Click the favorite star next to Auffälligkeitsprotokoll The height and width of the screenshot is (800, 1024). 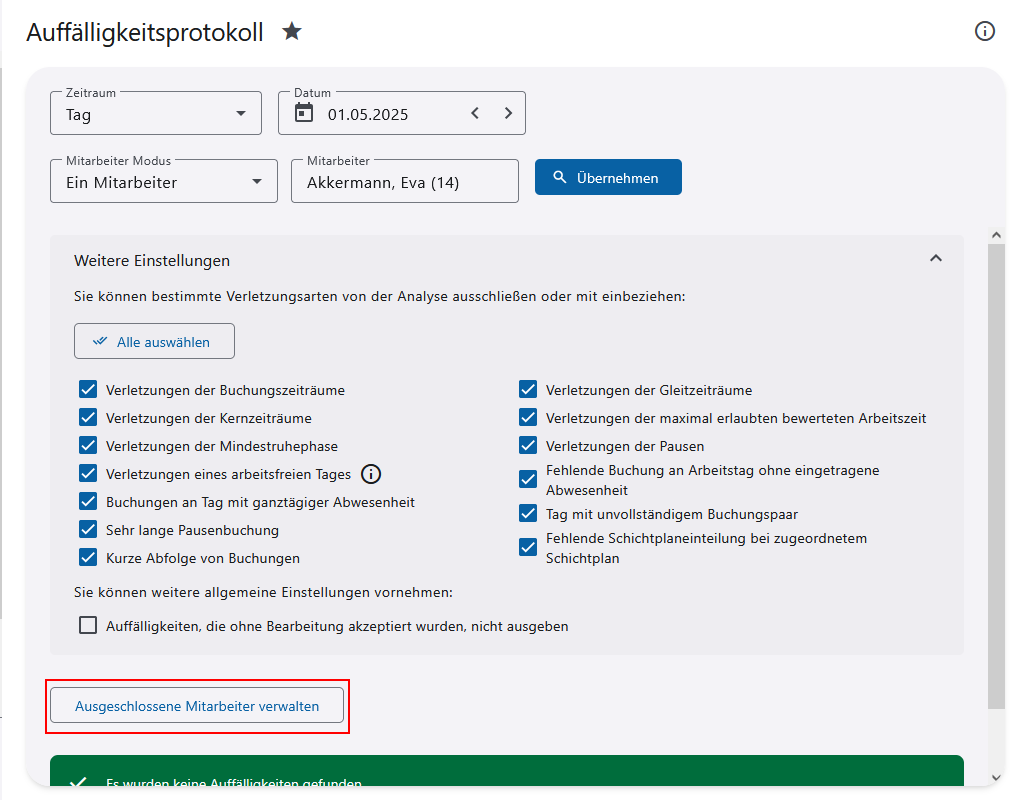click(x=291, y=32)
